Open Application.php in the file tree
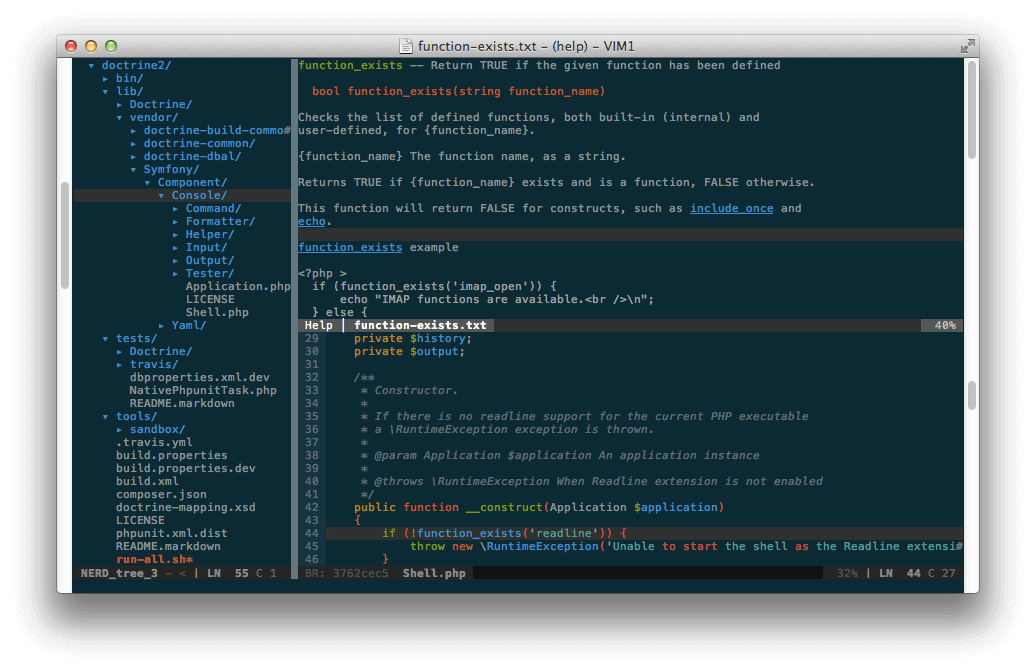This screenshot has width=1036, height=672. point(238,286)
